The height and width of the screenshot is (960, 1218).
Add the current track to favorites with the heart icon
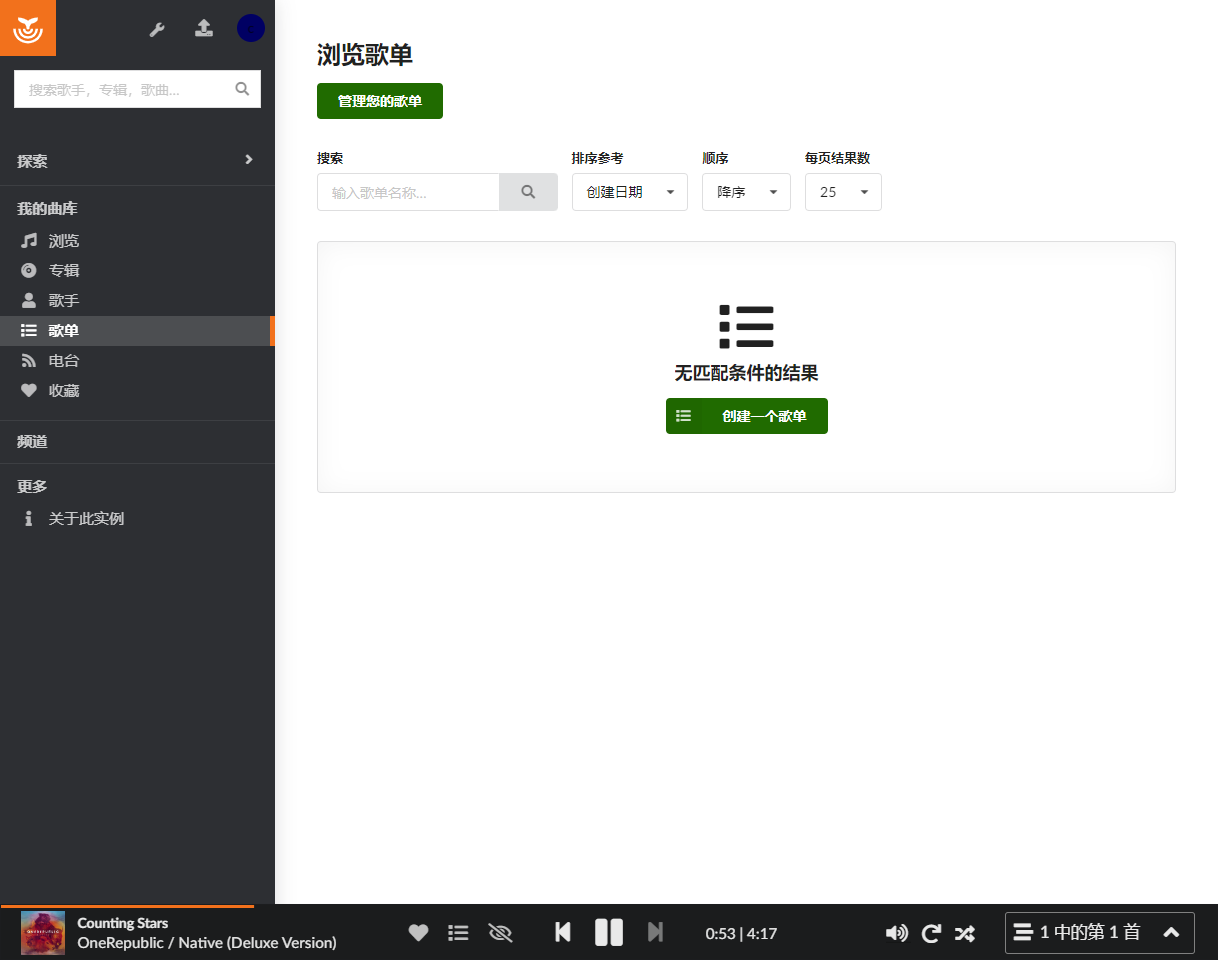point(418,933)
